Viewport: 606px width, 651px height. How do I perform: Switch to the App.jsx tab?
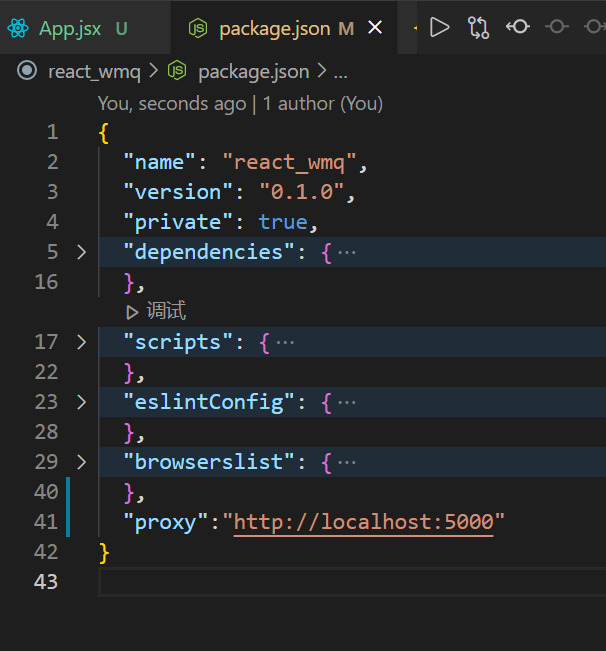(72, 29)
